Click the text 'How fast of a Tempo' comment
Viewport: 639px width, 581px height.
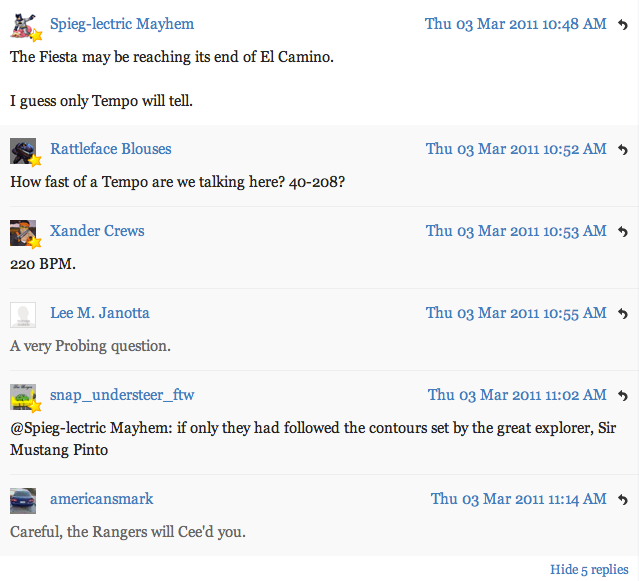pos(178,182)
